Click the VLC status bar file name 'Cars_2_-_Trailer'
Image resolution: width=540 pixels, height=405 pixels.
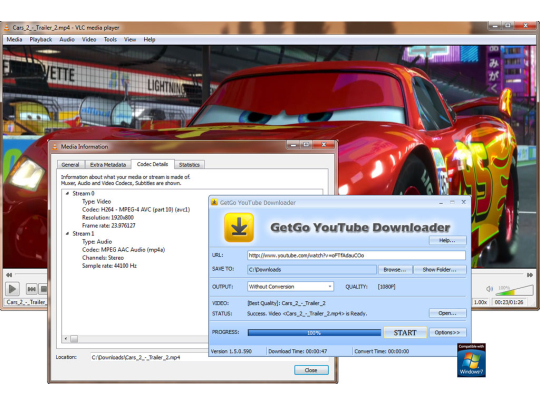click(x=26, y=302)
